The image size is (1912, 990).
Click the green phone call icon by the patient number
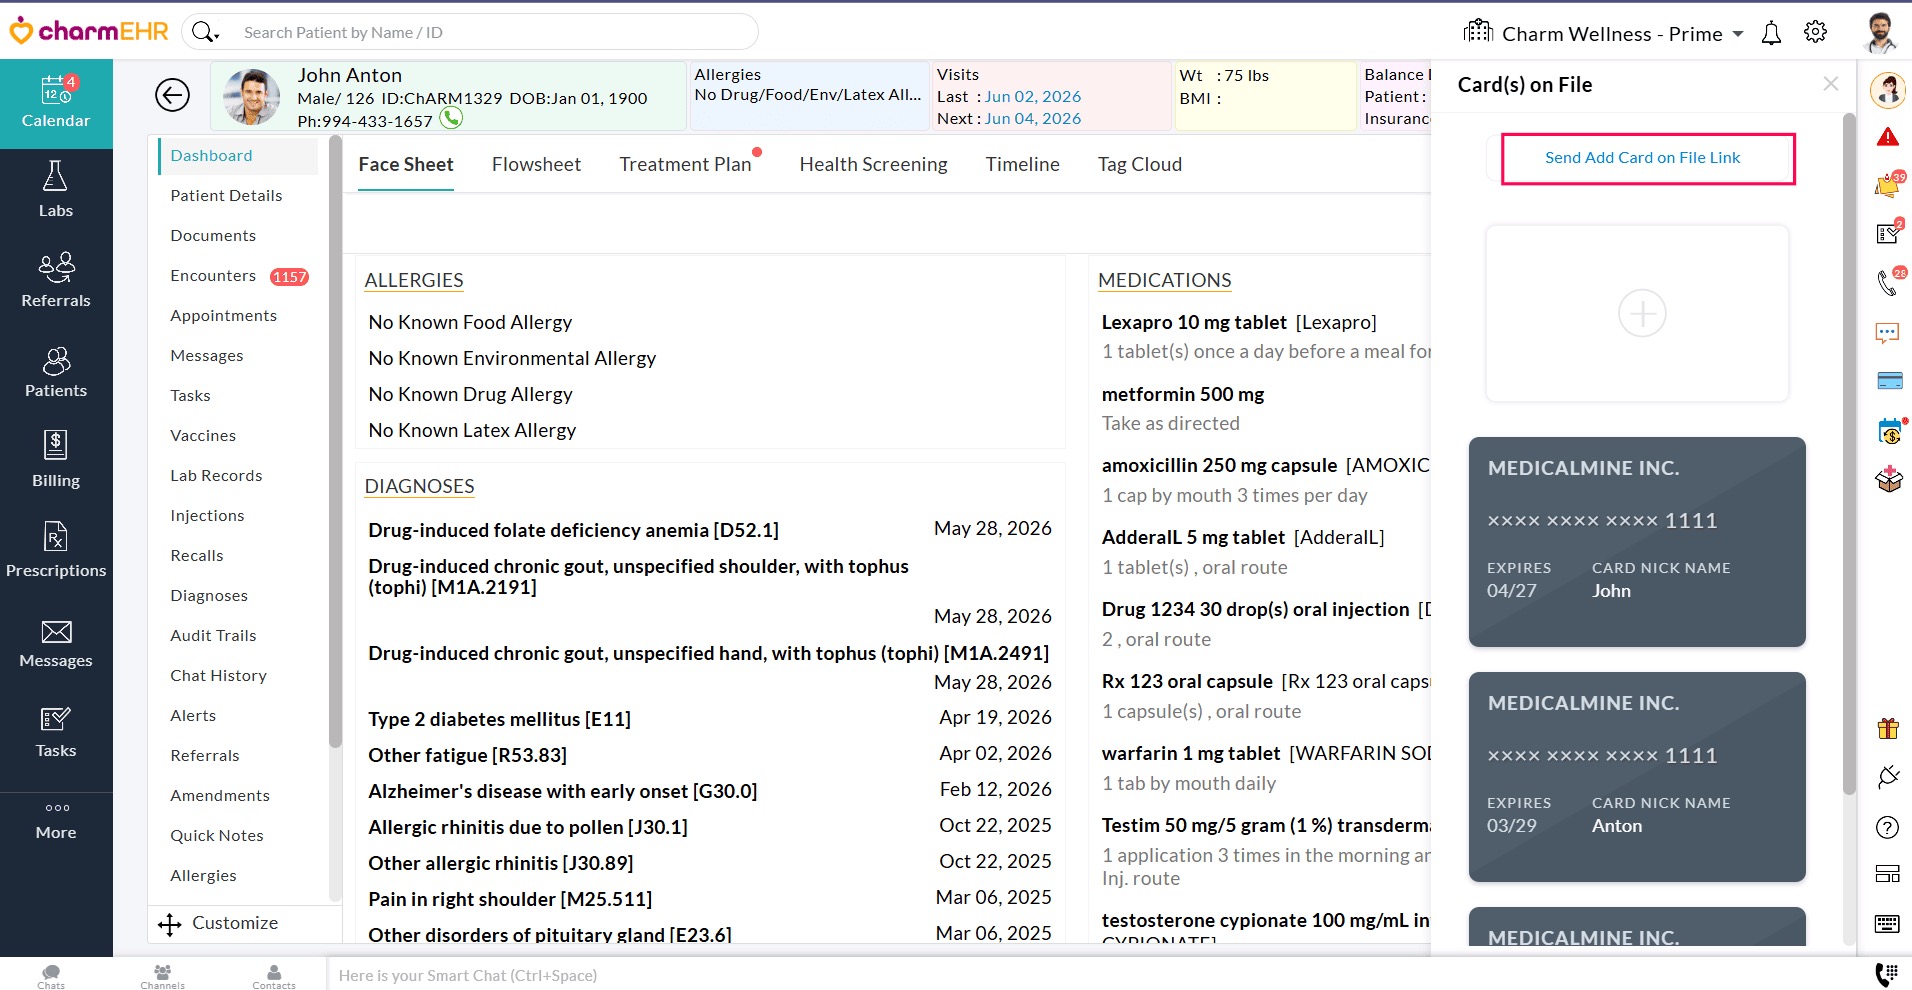[x=452, y=119]
